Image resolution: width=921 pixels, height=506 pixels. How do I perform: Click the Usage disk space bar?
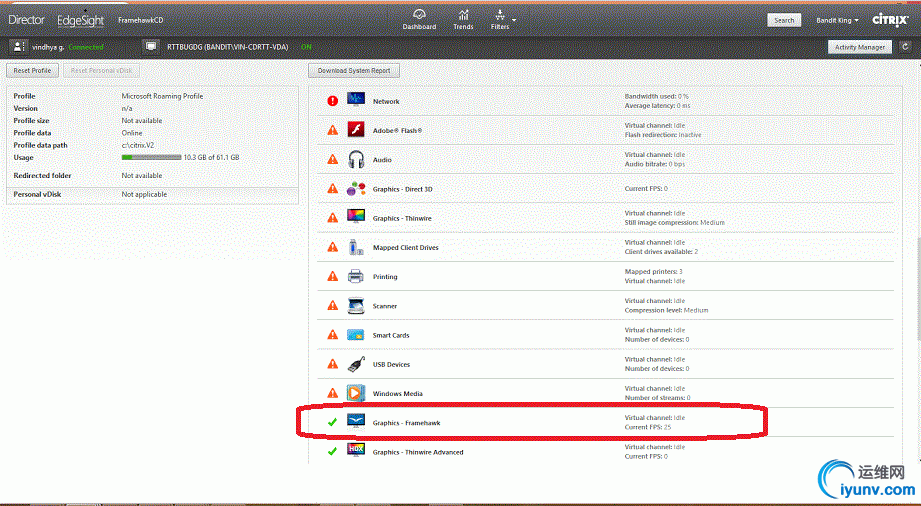tap(152, 158)
